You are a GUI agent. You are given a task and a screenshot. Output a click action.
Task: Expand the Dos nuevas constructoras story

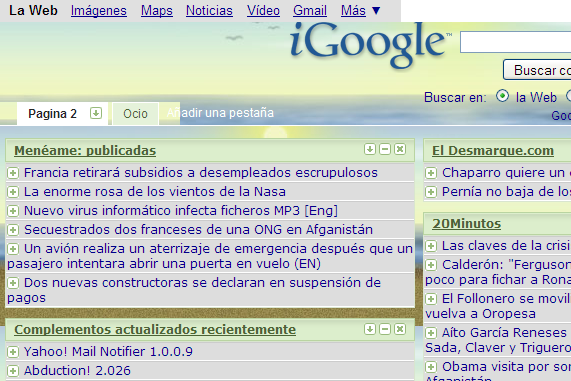[x=13, y=283]
